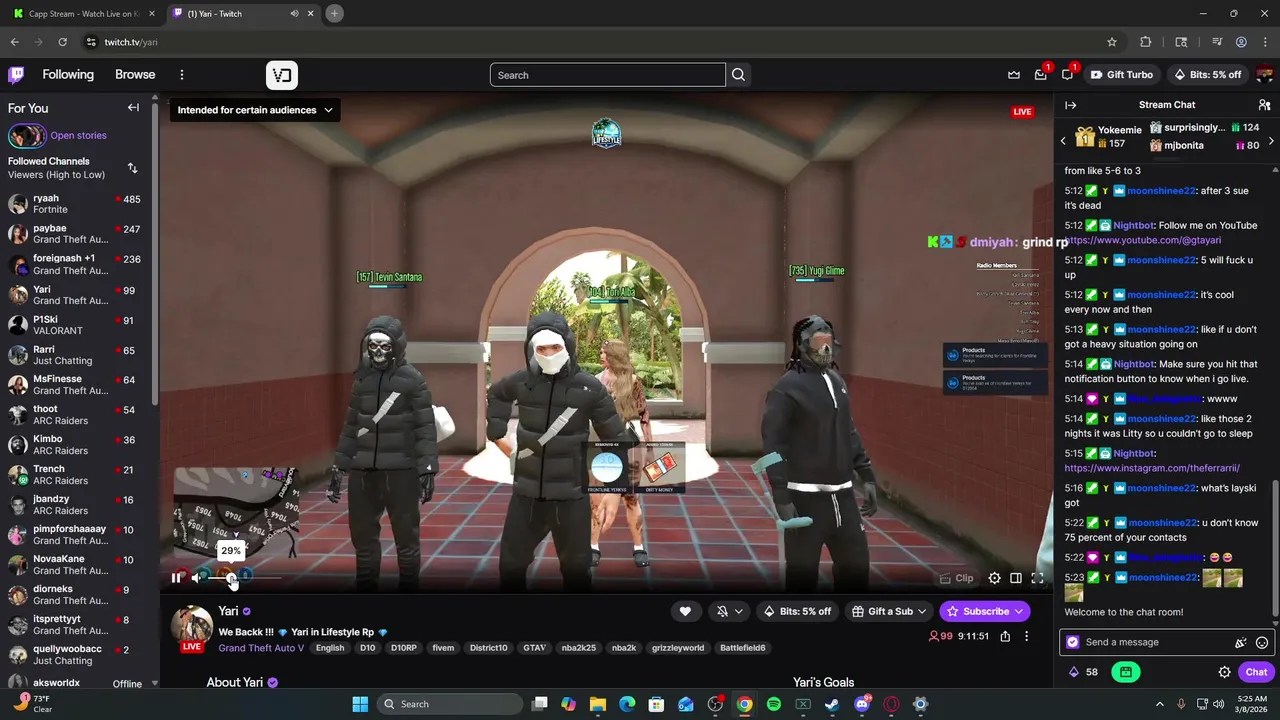Open the celebration power-ups icon in chat
This screenshot has width=1280, height=720.
coord(1241,643)
